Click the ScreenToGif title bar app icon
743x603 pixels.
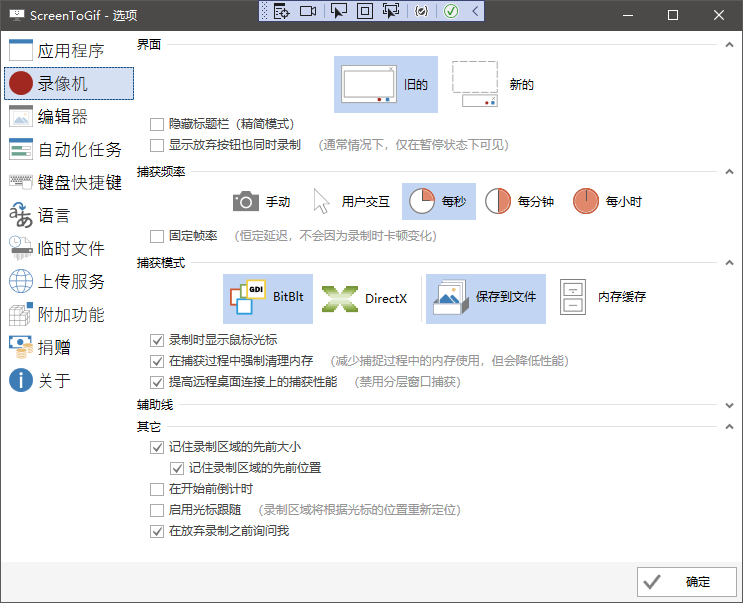tap(17, 15)
